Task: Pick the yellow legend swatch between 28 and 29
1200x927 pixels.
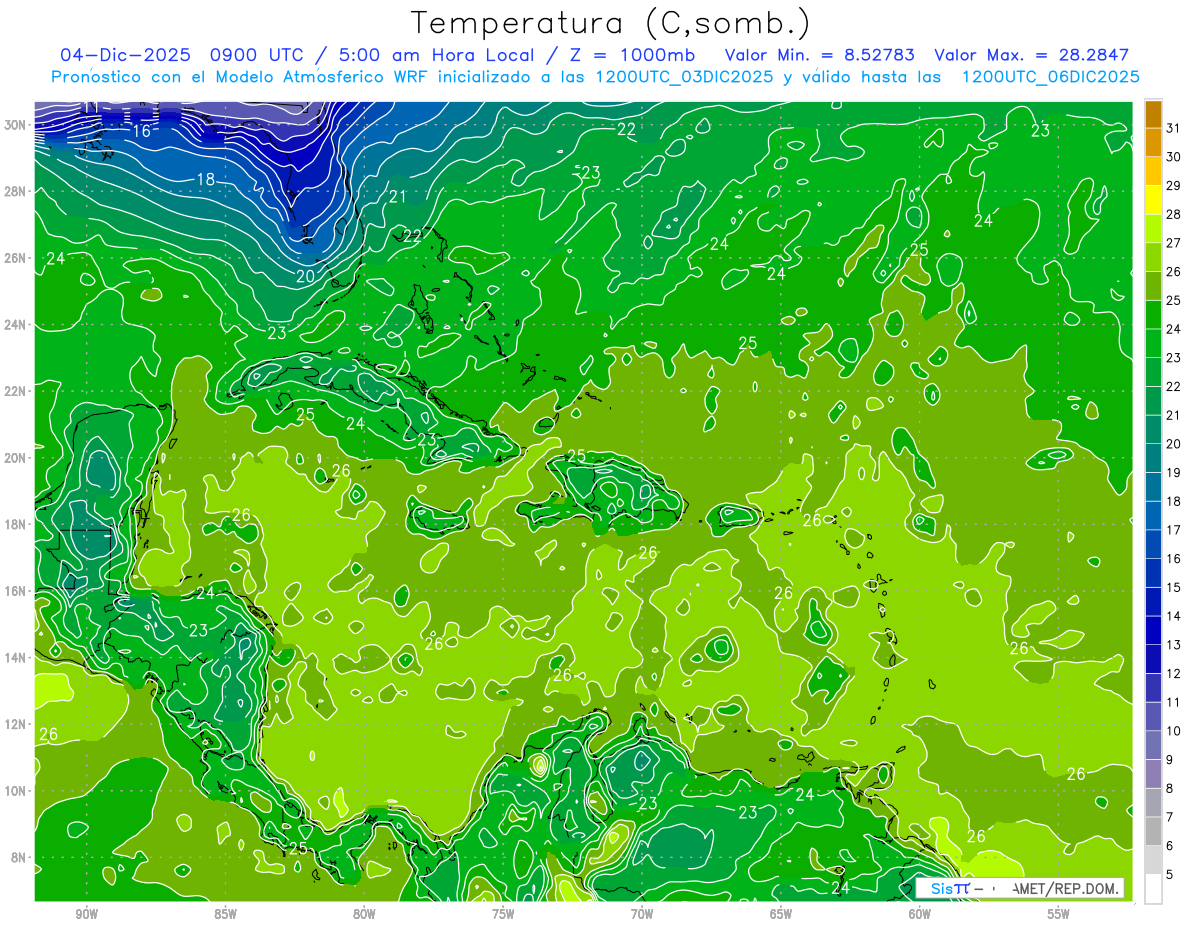Action: point(1153,200)
